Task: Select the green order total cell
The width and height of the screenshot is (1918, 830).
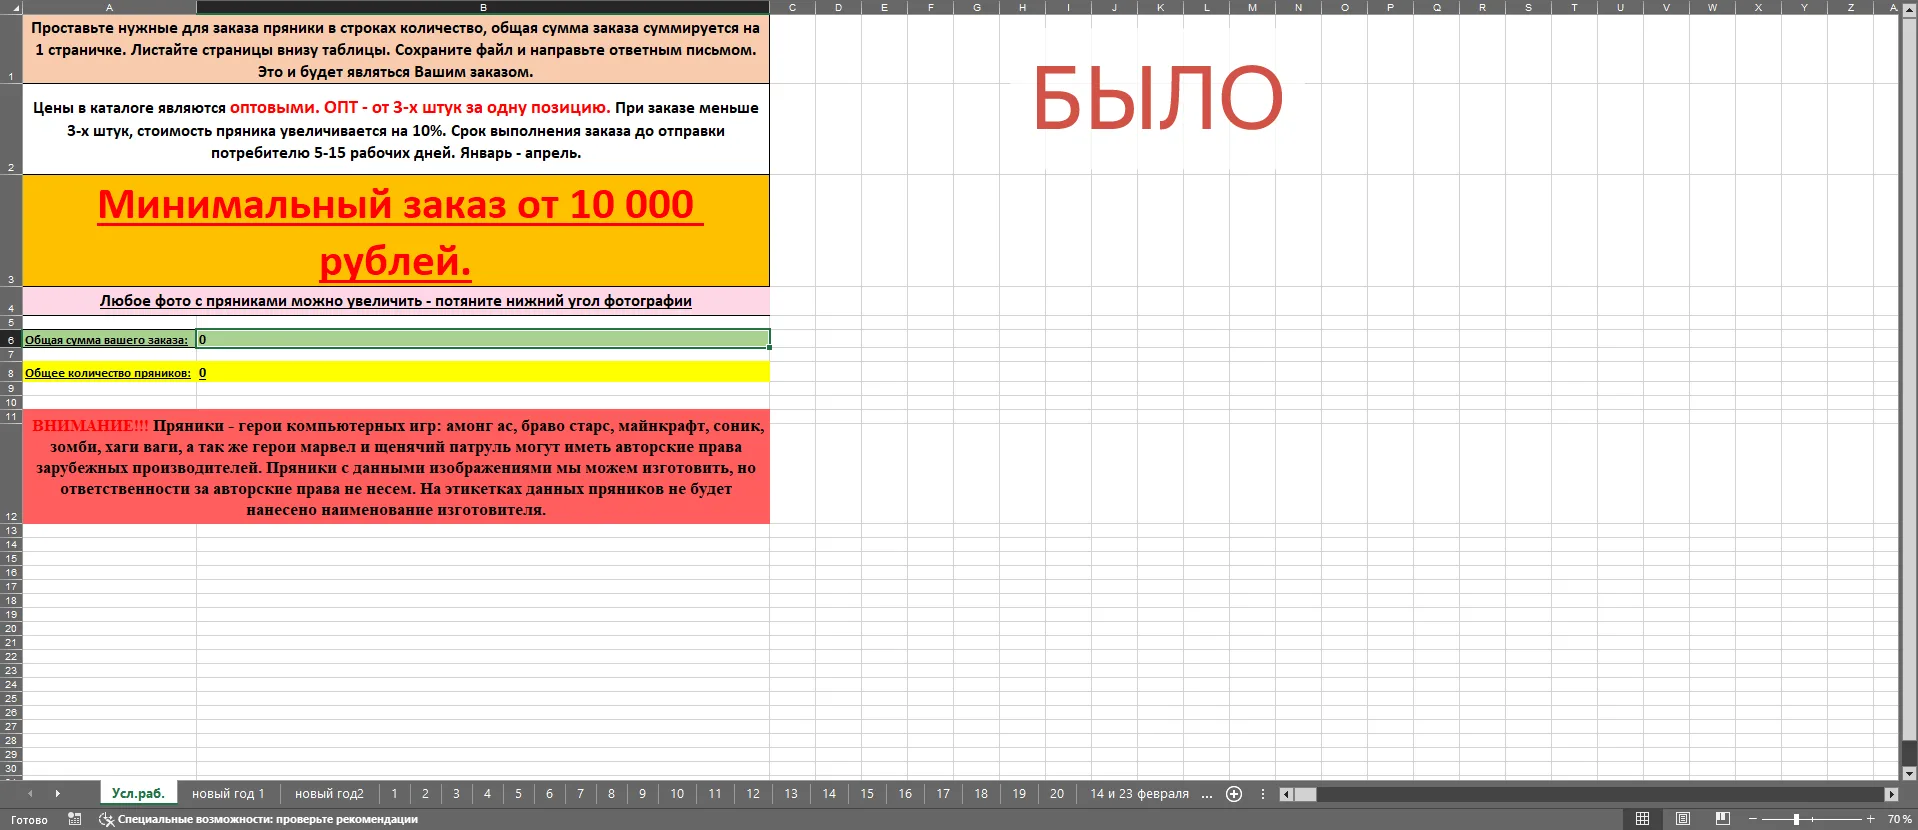Action: [483, 339]
